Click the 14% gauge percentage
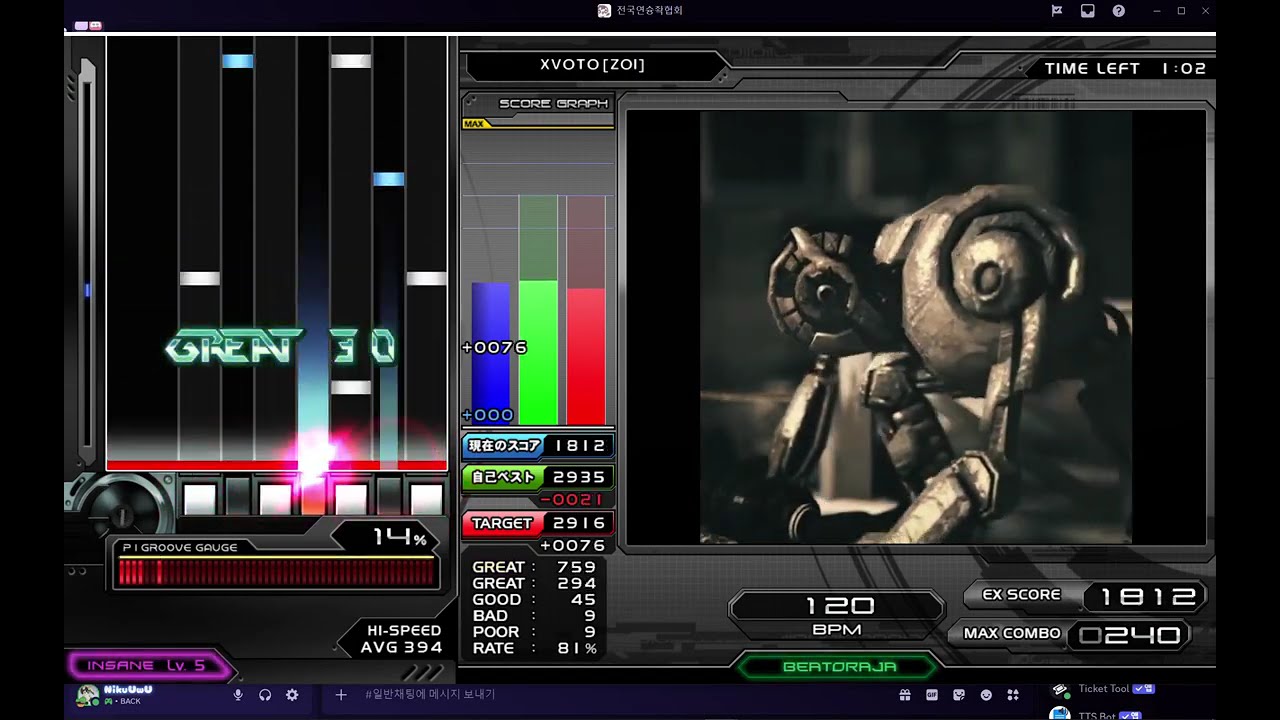This screenshot has width=1280, height=720. coord(400,538)
